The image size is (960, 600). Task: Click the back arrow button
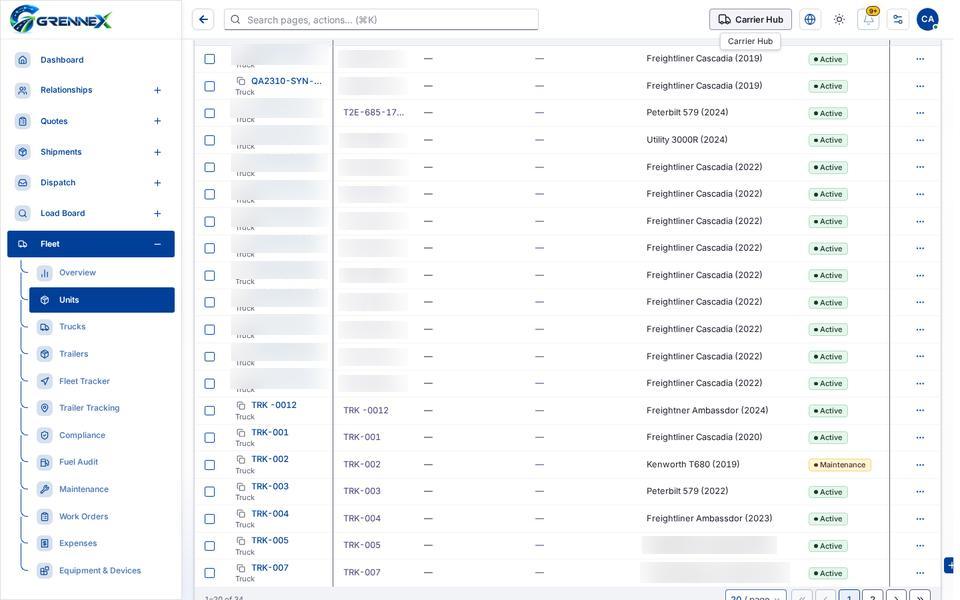(x=203, y=20)
